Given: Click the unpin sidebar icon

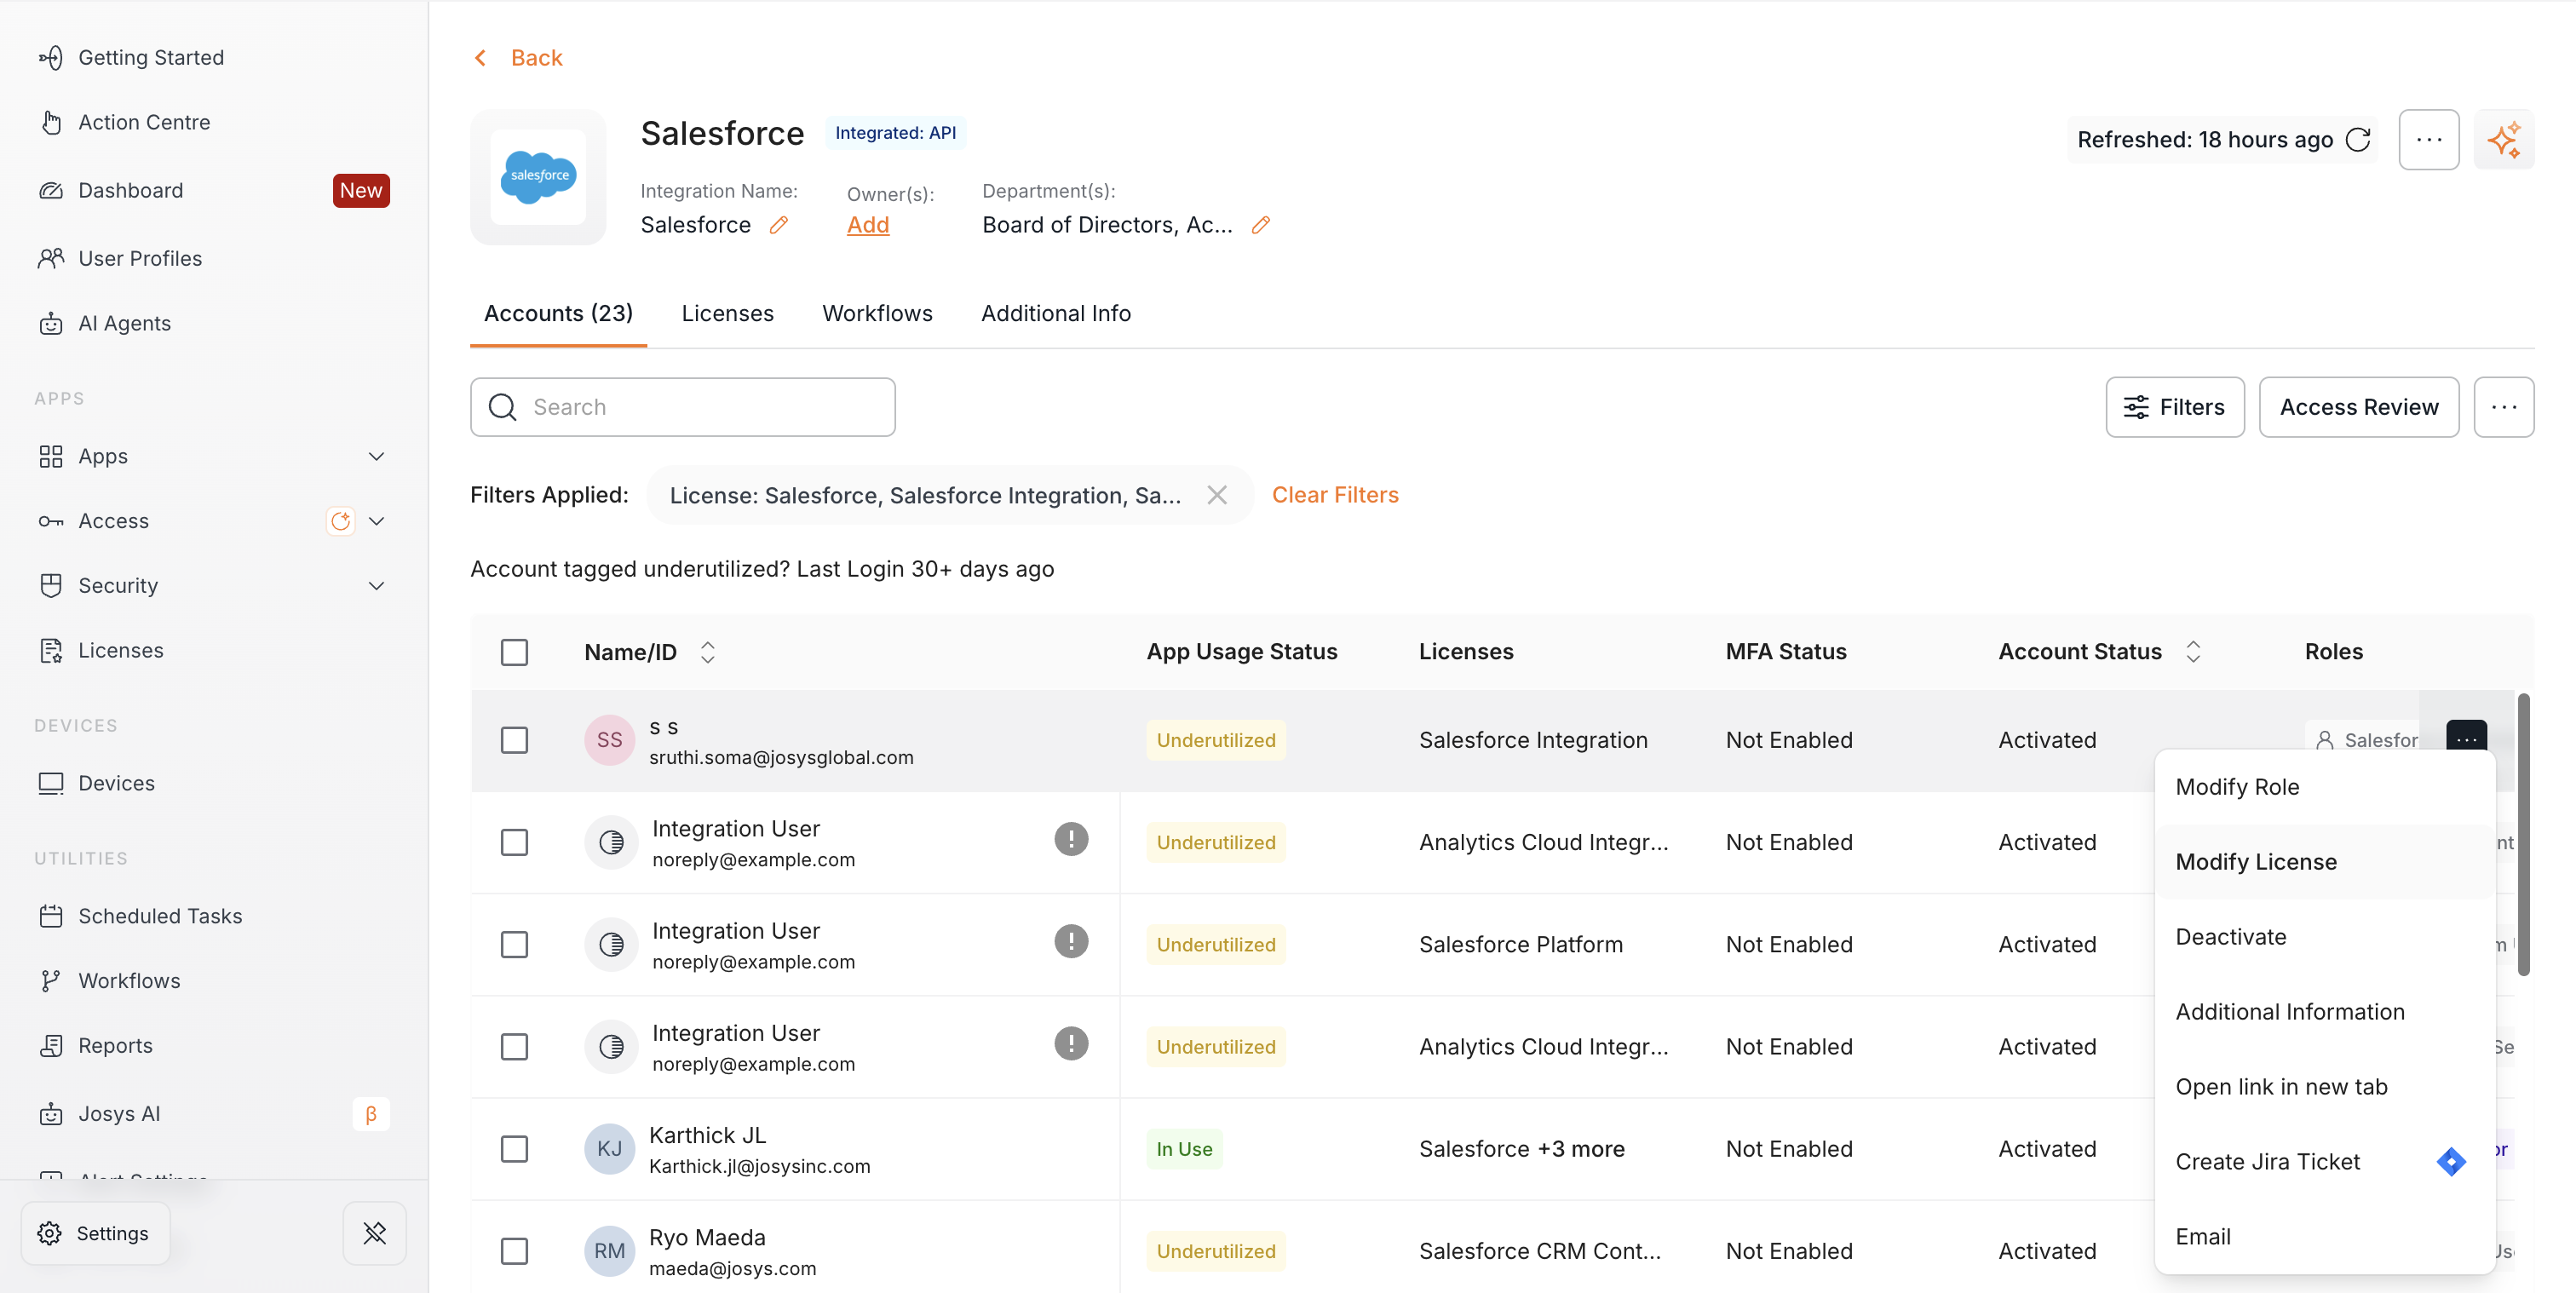Looking at the screenshot, I should tap(375, 1233).
